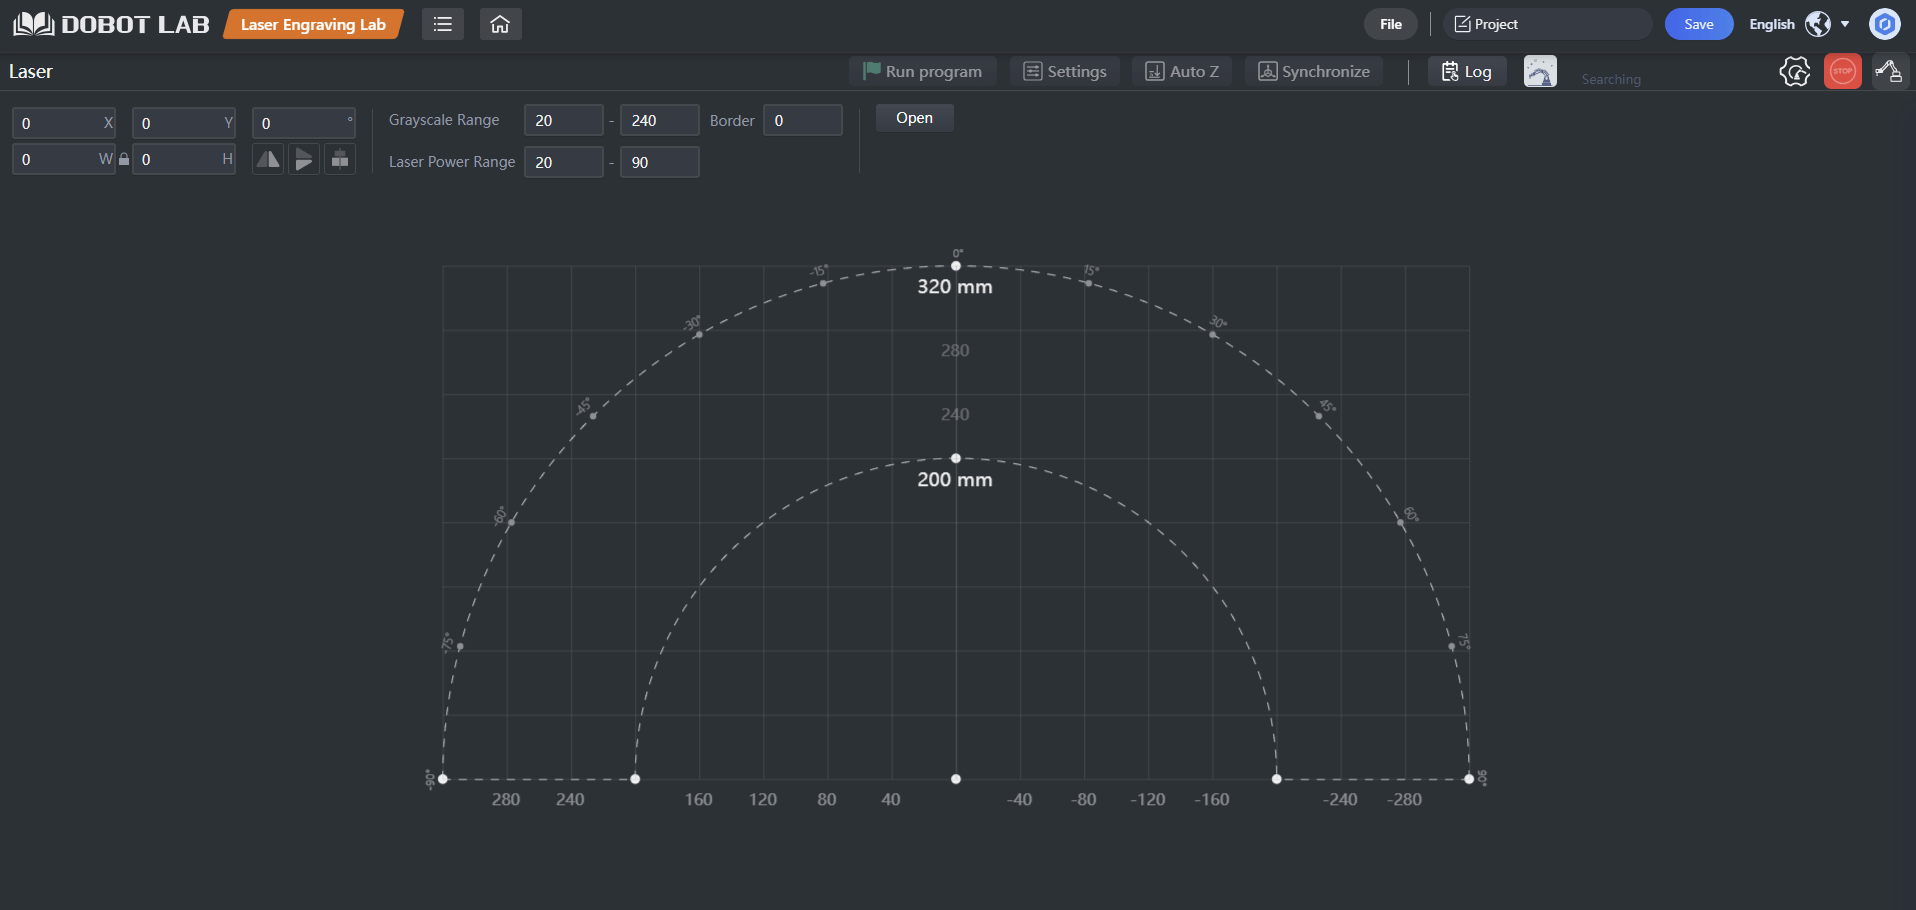Open the robot arm control panel icon
Screen dimensions: 1916x910
[x=1889, y=72]
